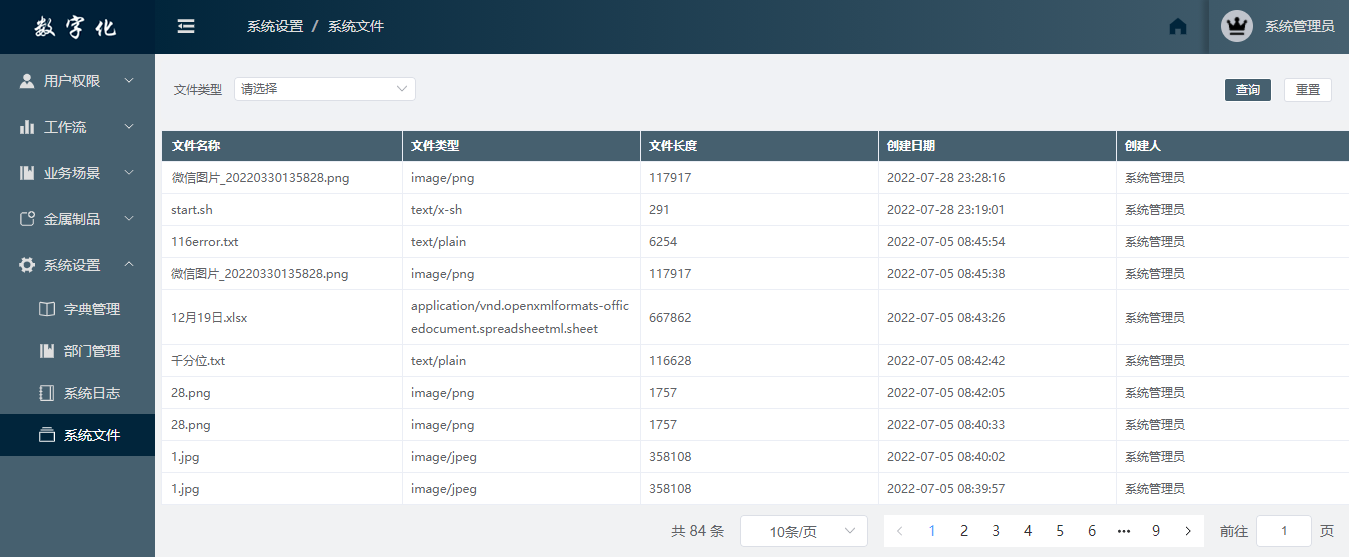Collapse the 系统设置 menu chevron
The width and height of the screenshot is (1349, 557).
pyautogui.click(x=129, y=265)
